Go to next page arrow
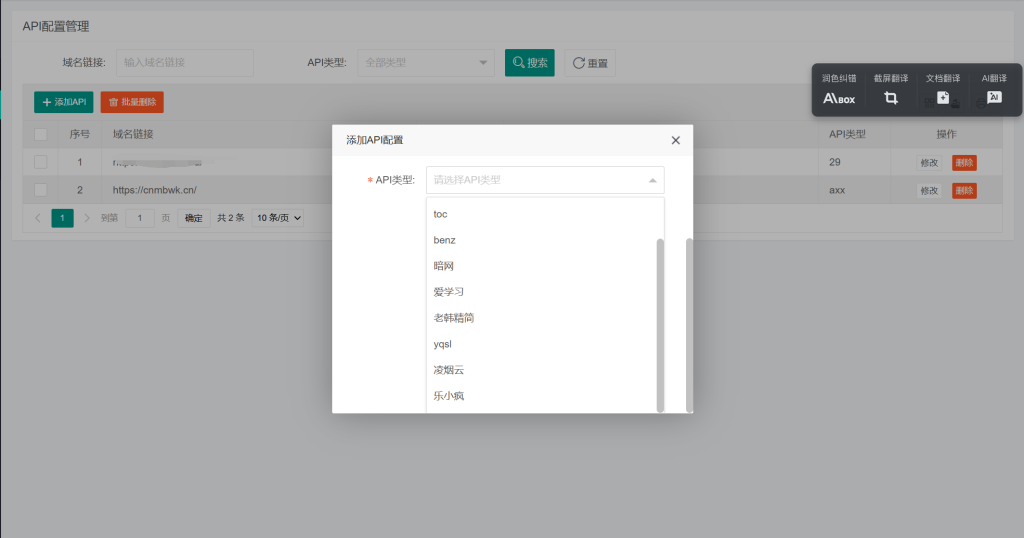Screen dimensions: 1024x538 click(x=87, y=218)
